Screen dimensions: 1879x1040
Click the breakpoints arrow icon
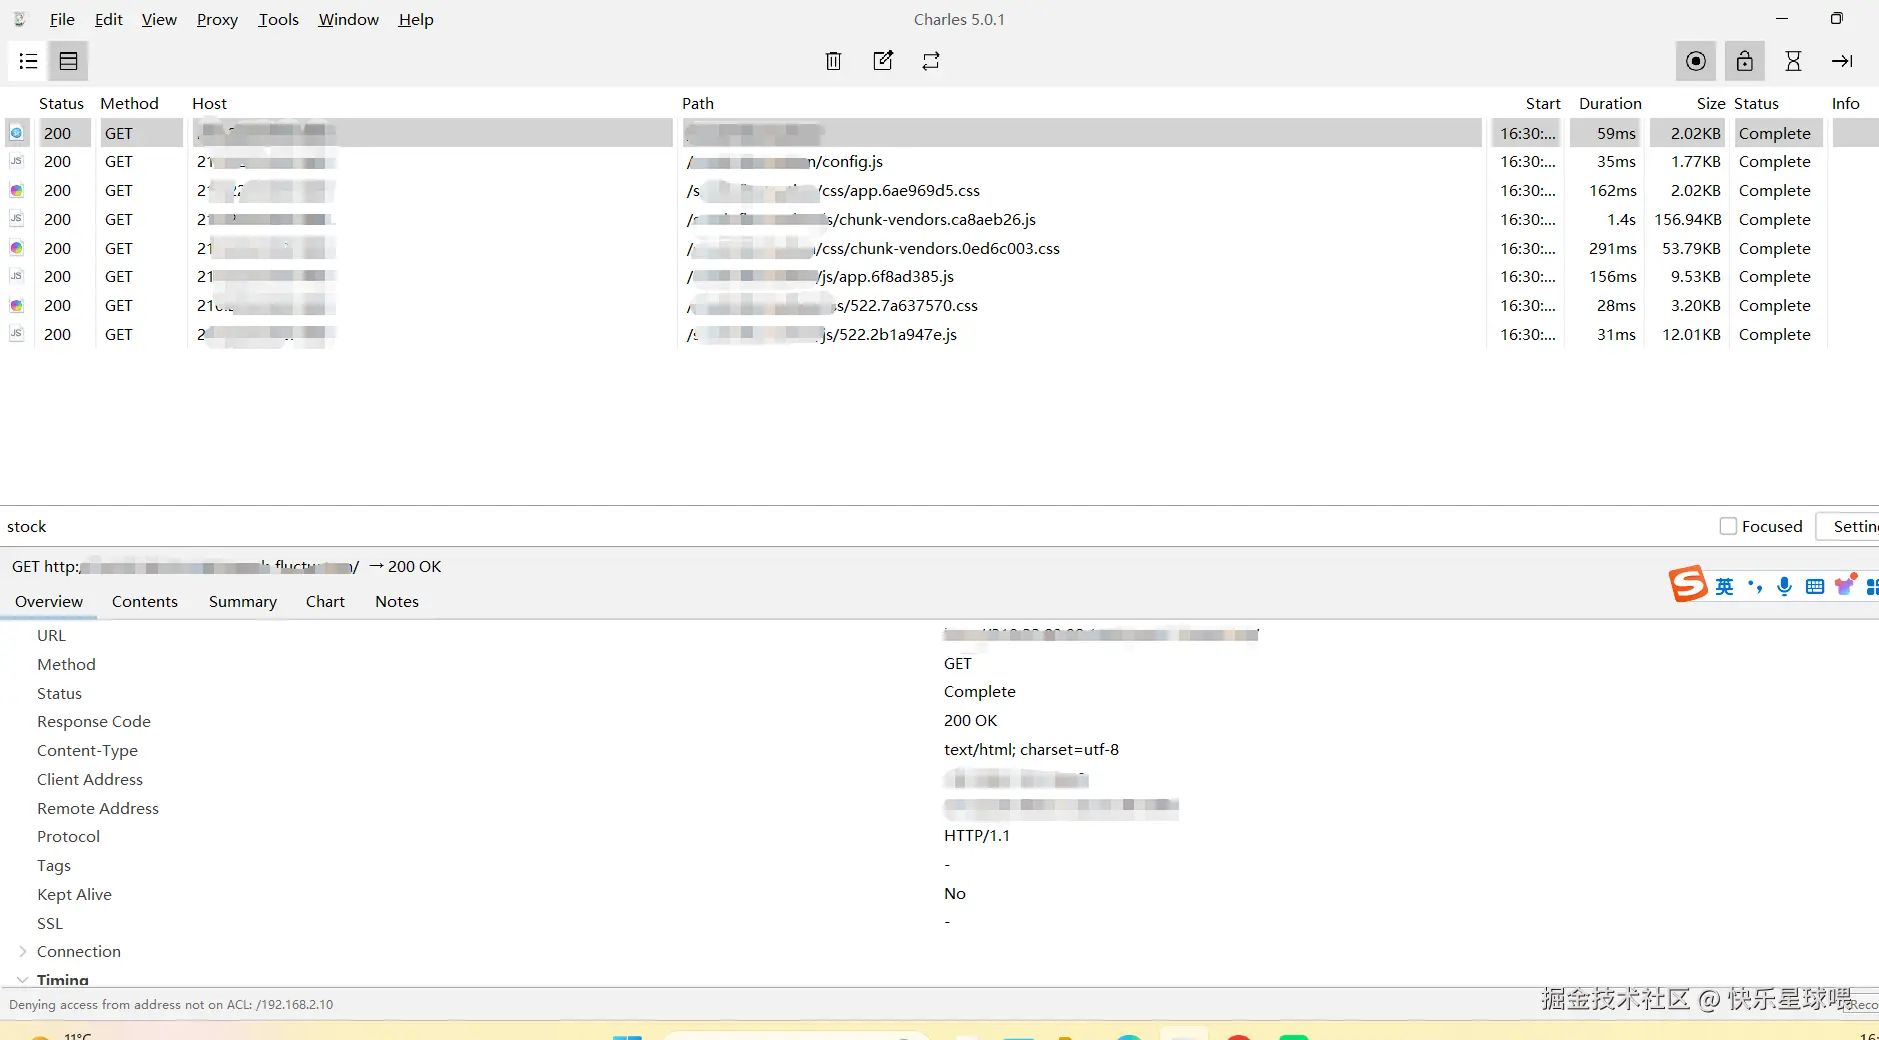(x=1842, y=61)
